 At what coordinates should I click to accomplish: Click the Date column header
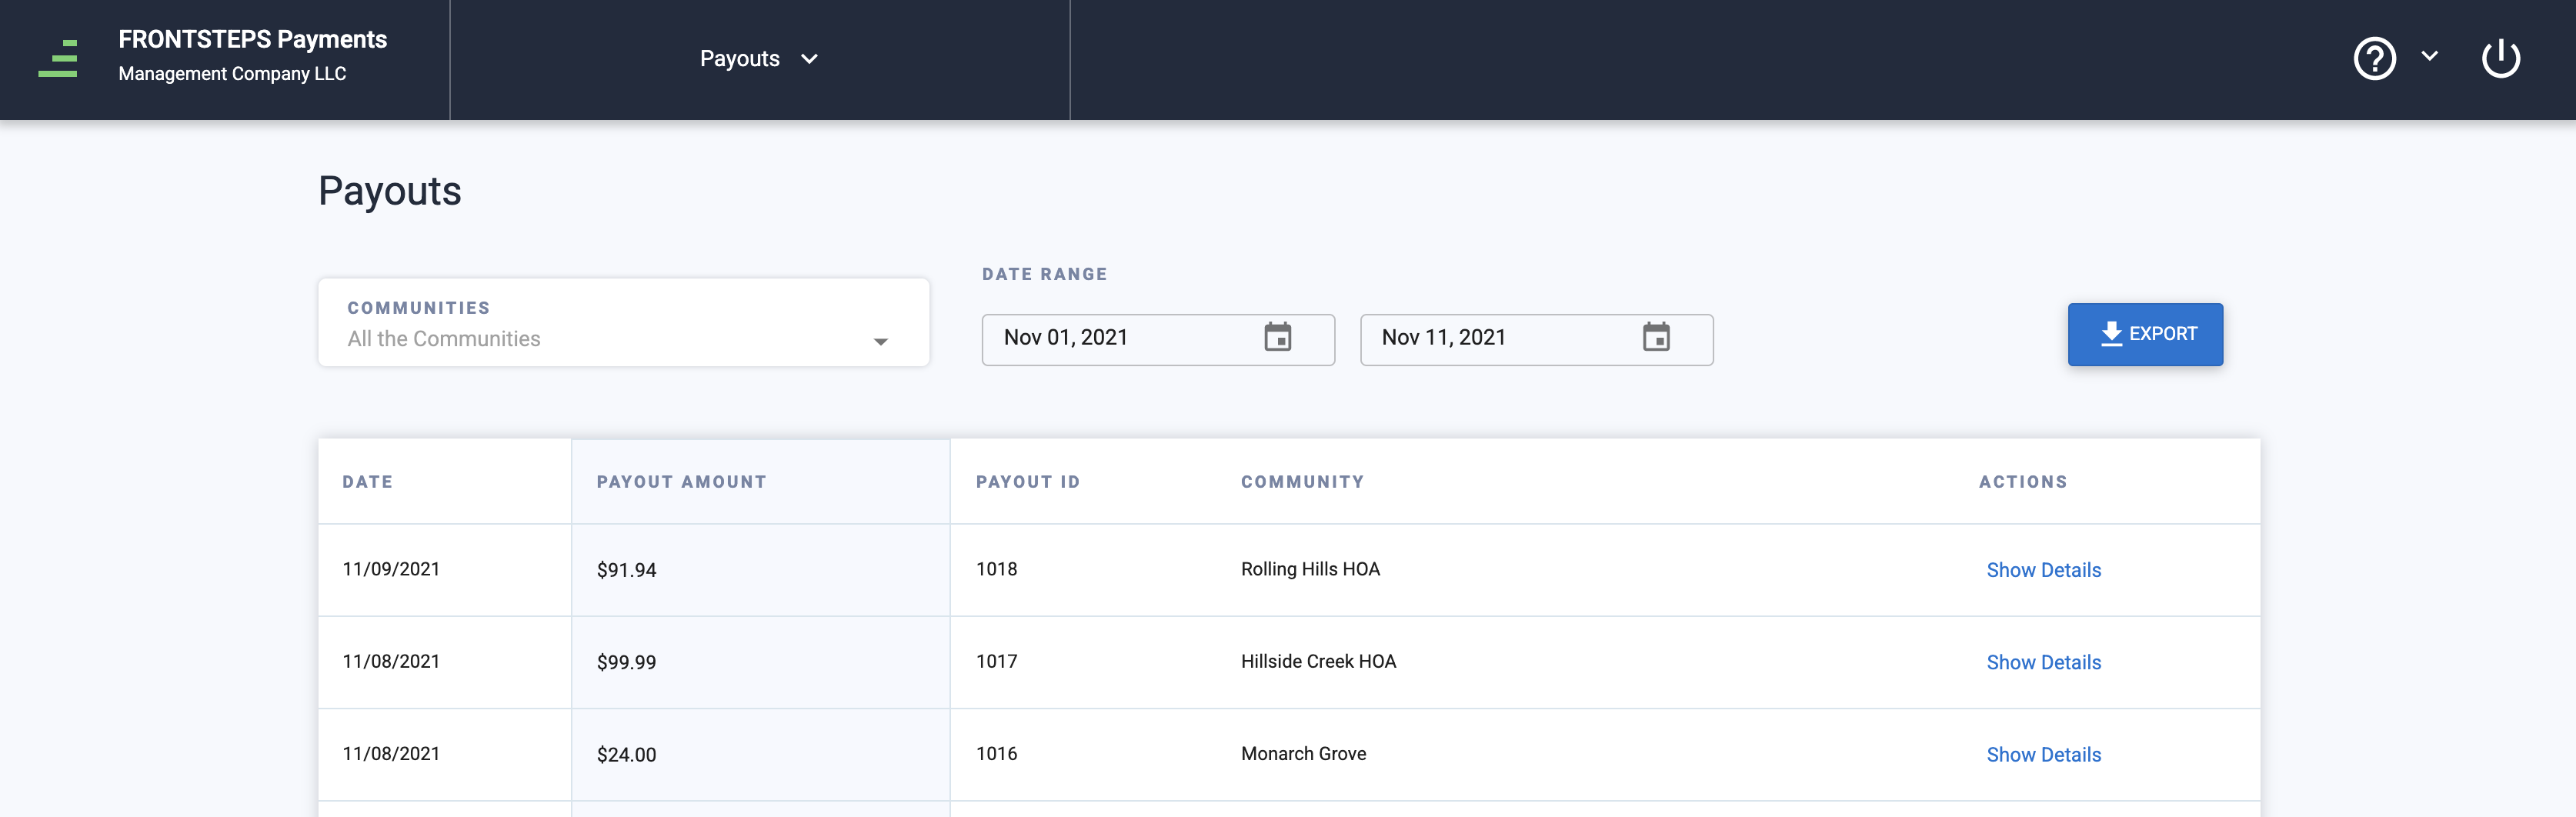(367, 482)
